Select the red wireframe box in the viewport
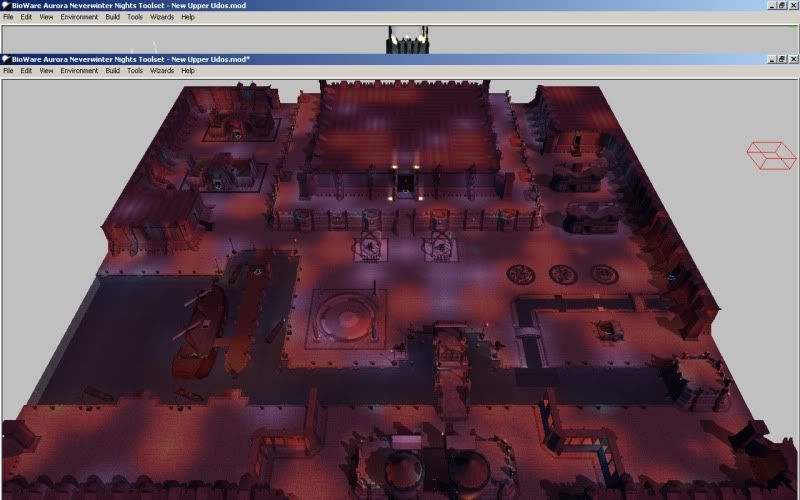Screen dimensions: 800x500 pos(771,156)
